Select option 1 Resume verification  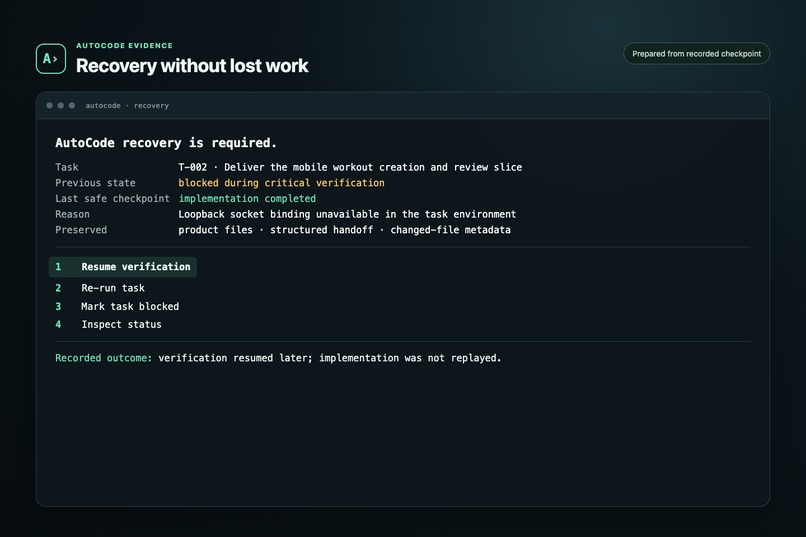click(123, 267)
